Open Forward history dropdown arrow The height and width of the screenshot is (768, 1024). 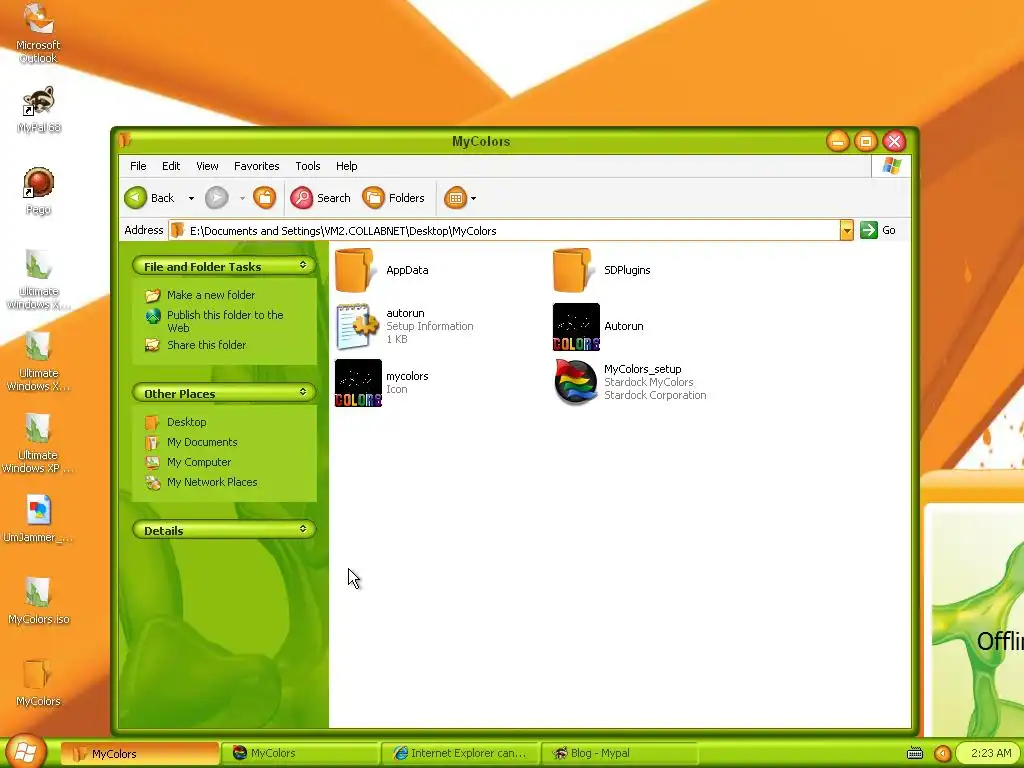[x=242, y=199]
